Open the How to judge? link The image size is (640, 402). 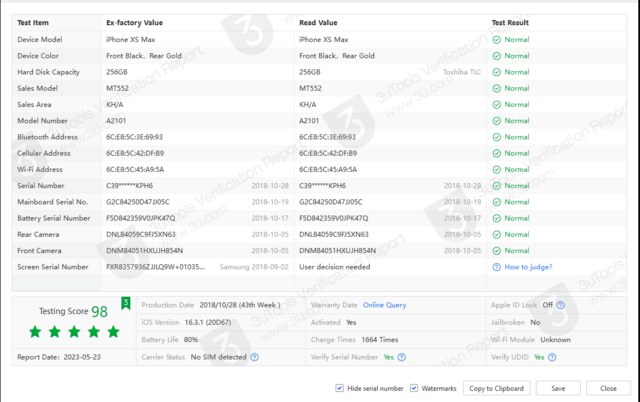pyautogui.click(x=528, y=267)
